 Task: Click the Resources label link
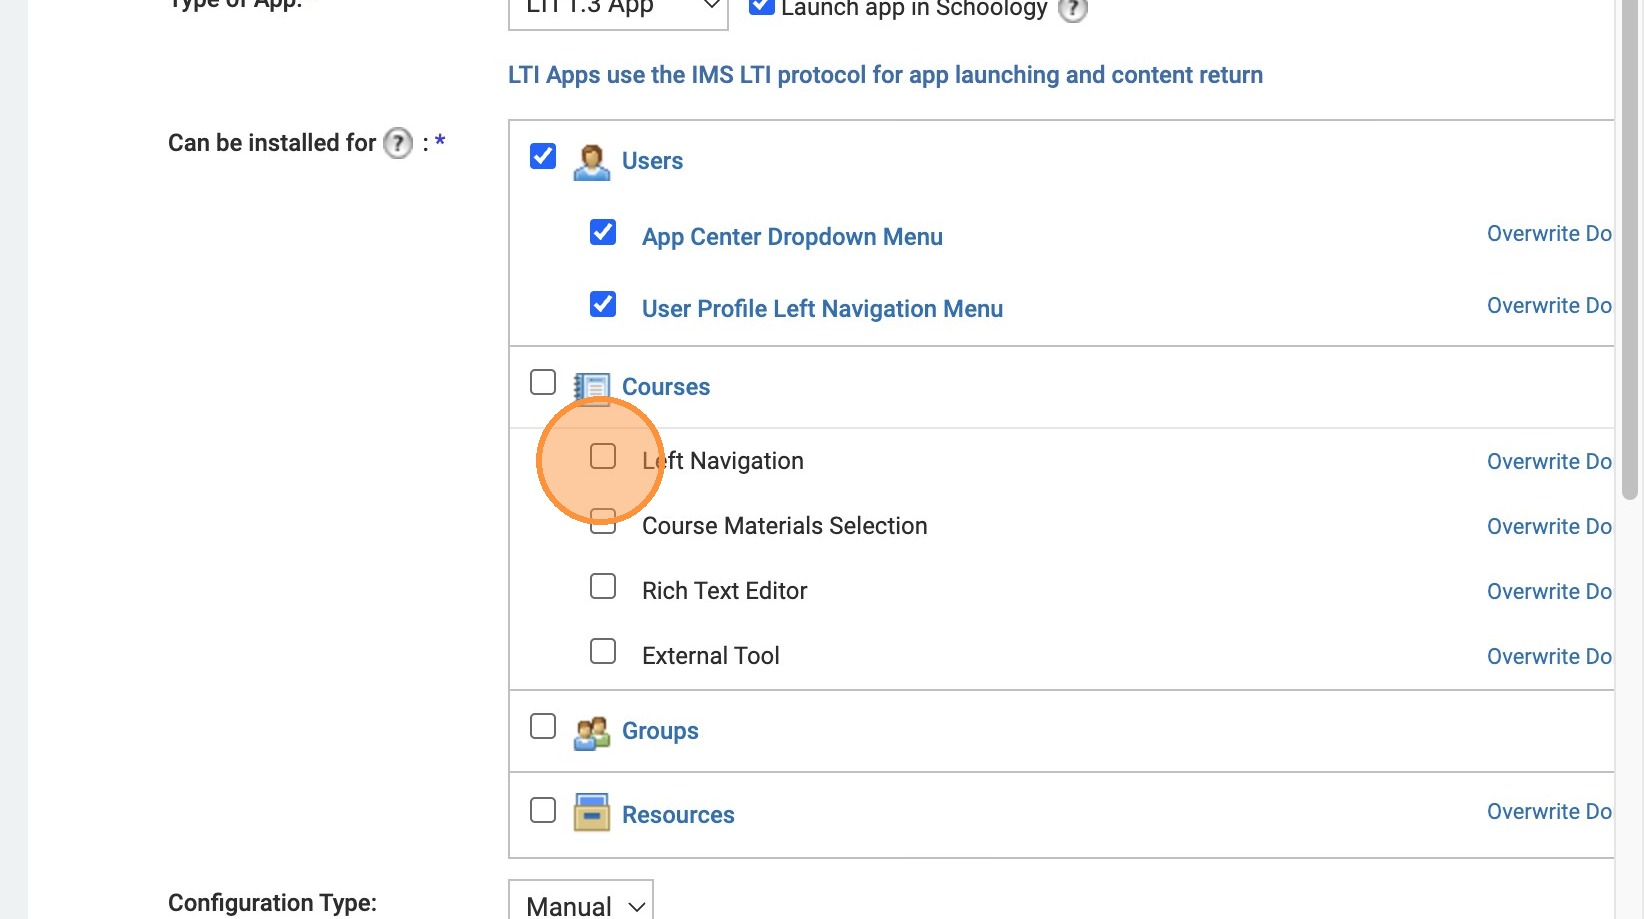tap(678, 815)
